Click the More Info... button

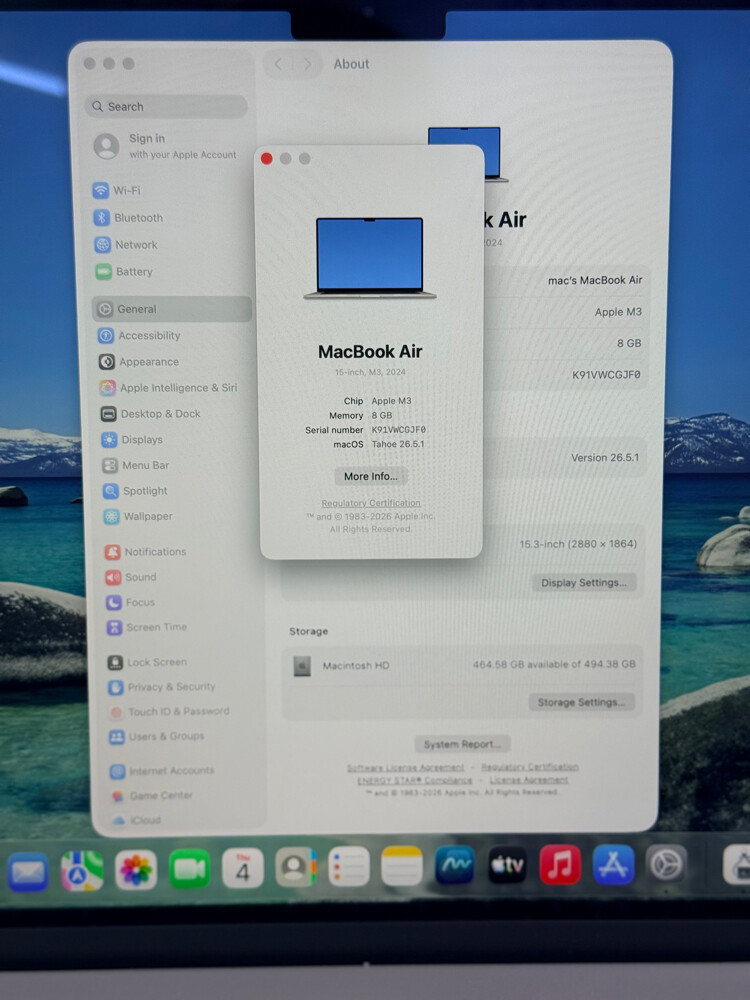point(371,476)
